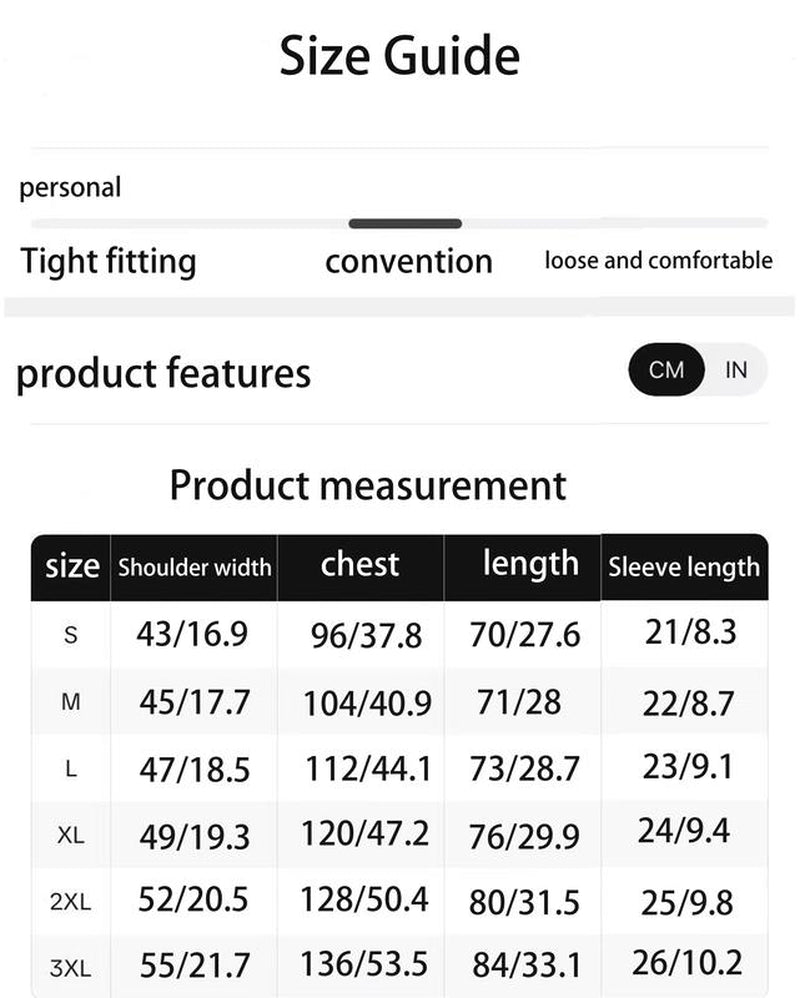Select the S size row label
The width and height of the screenshot is (800, 998).
[71, 635]
